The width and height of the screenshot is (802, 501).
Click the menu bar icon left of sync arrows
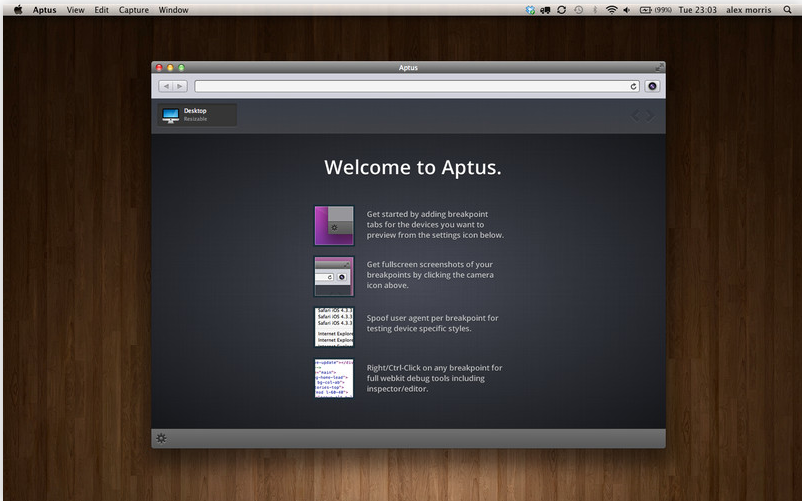(x=545, y=10)
